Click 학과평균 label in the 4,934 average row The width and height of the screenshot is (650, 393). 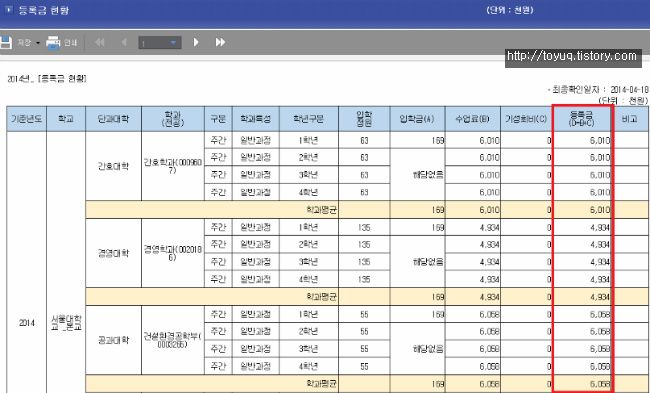click(321, 297)
